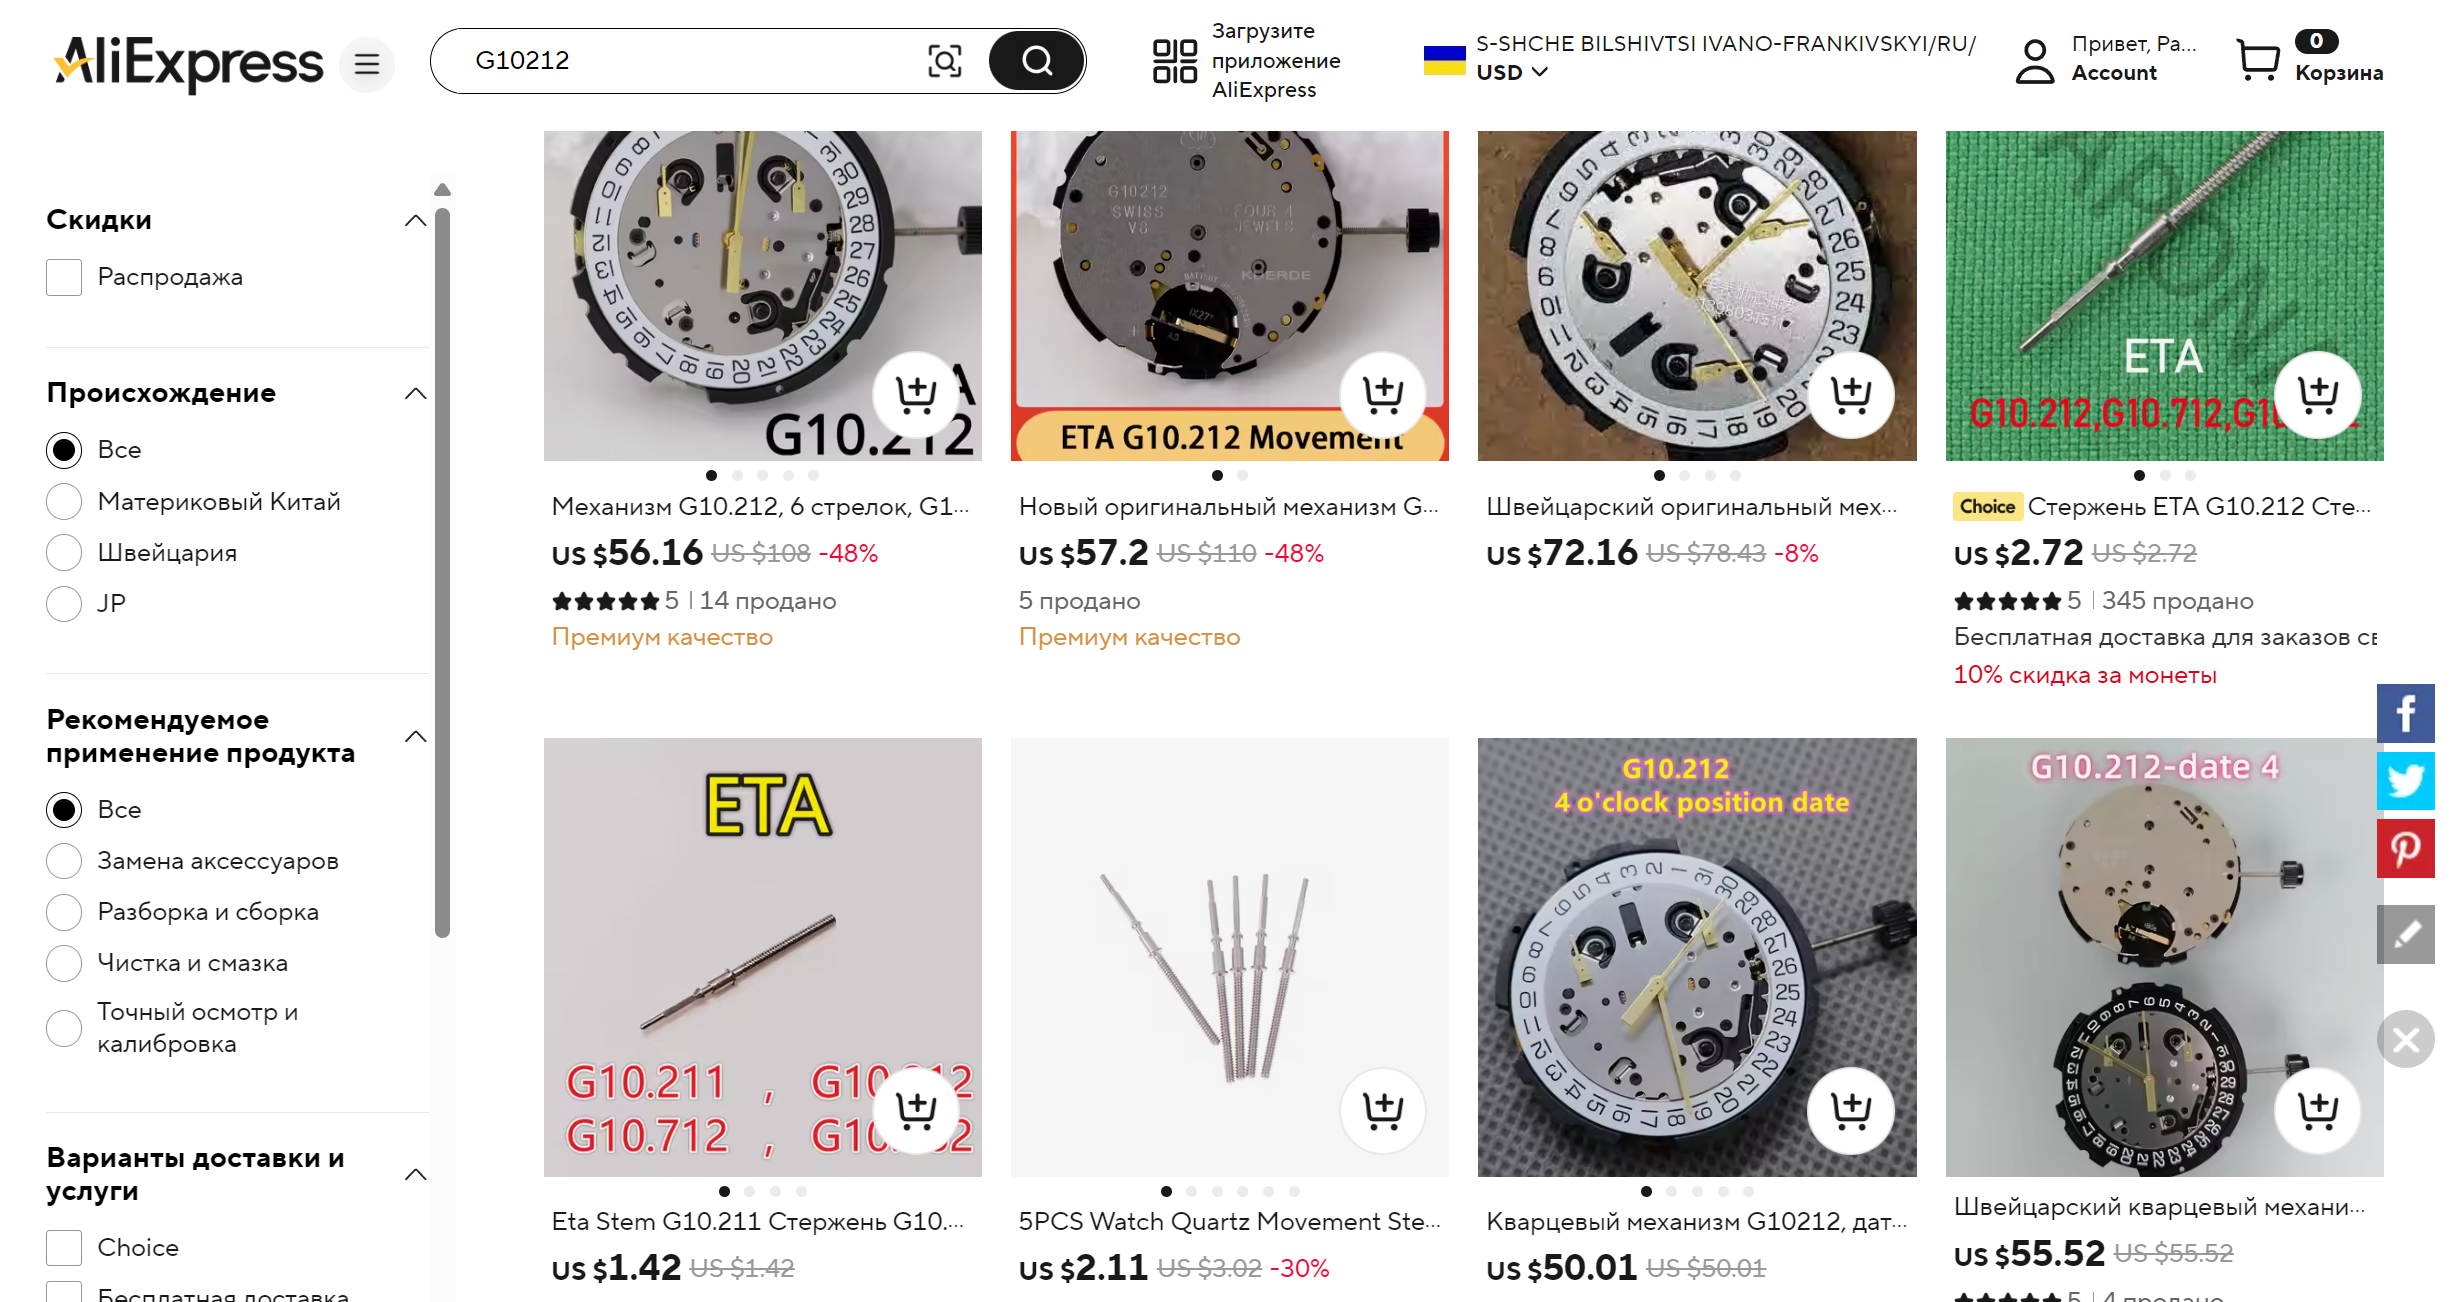
Task: Share page on Twitter
Action: pyautogui.click(x=2406, y=780)
